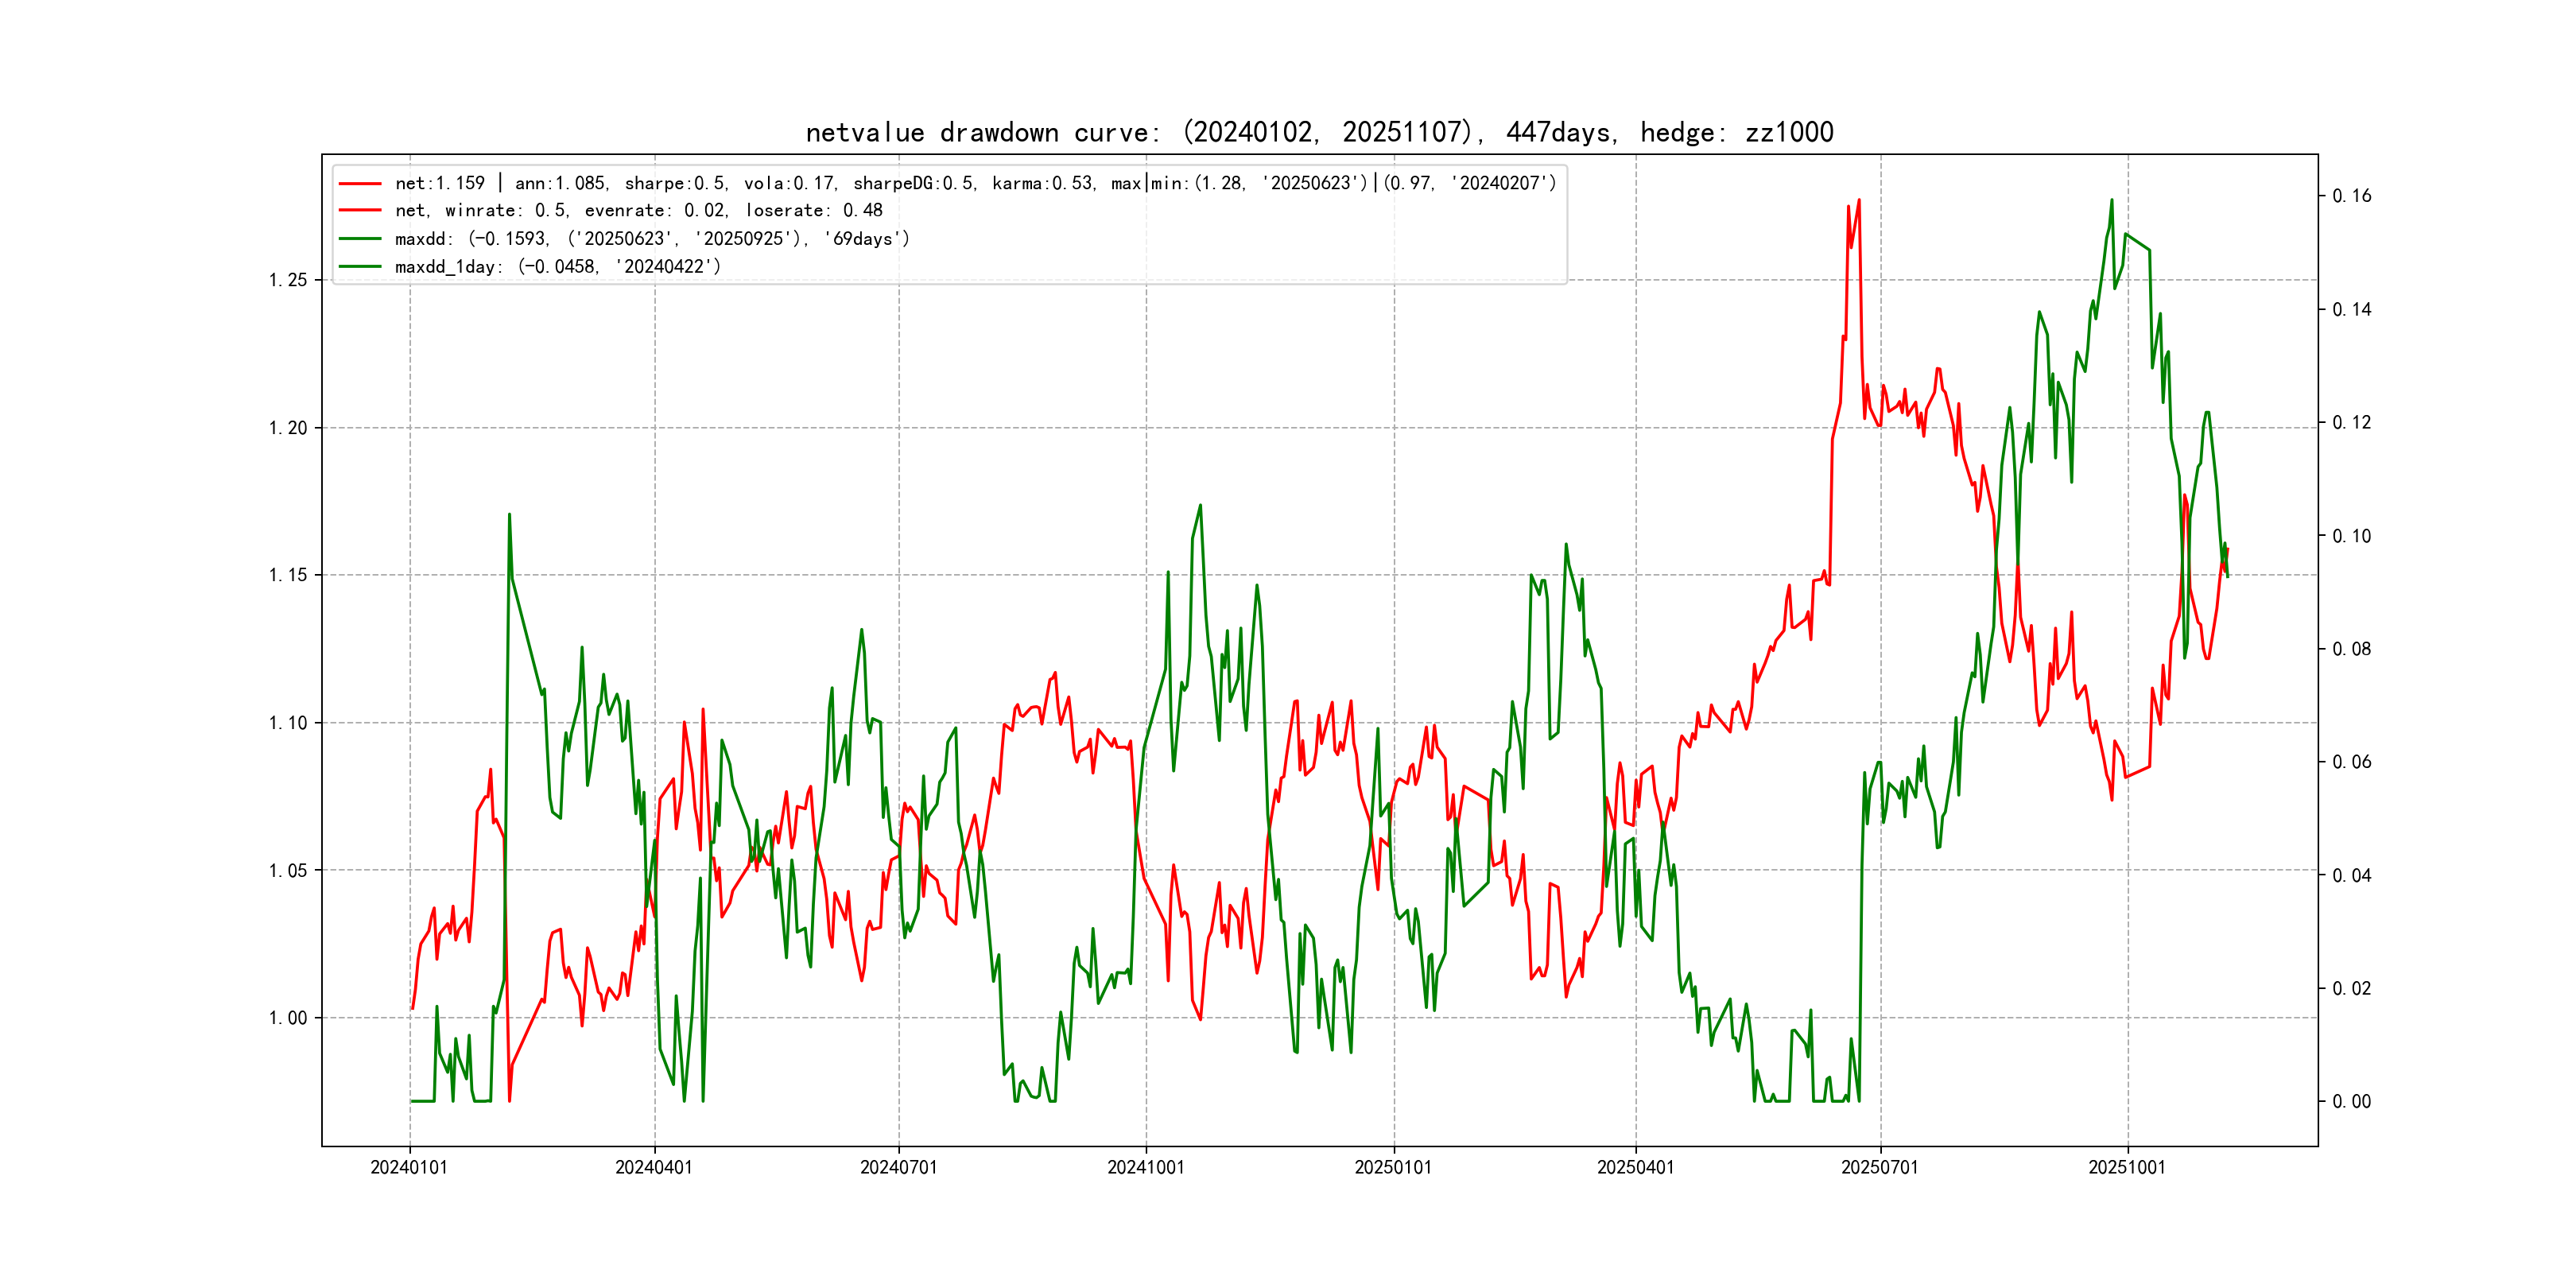
Task: Click the 0.16 right axis tick label
Action: click(2351, 196)
